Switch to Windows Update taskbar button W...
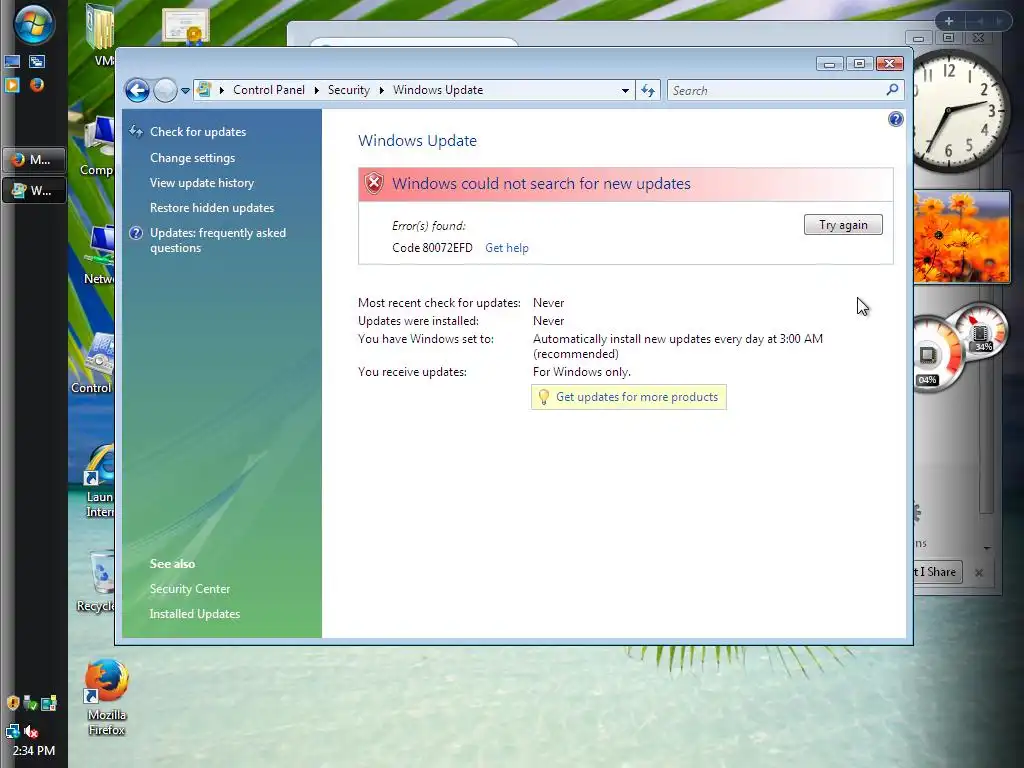 point(34,190)
